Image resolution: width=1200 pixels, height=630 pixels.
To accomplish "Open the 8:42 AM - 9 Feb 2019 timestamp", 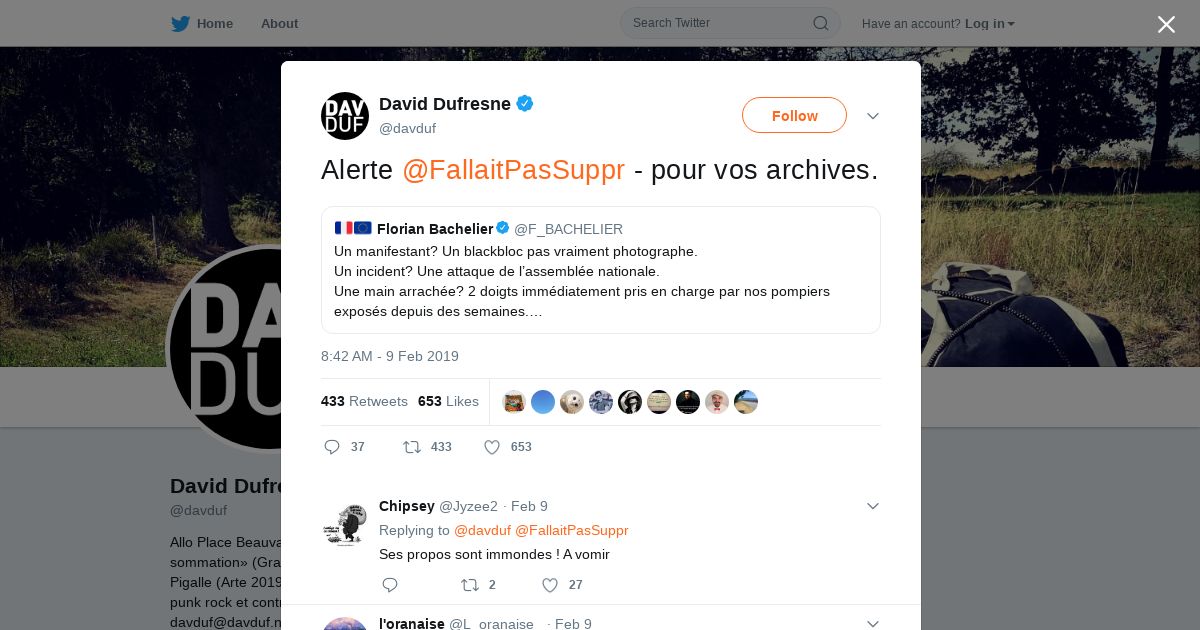I will coord(390,356).
